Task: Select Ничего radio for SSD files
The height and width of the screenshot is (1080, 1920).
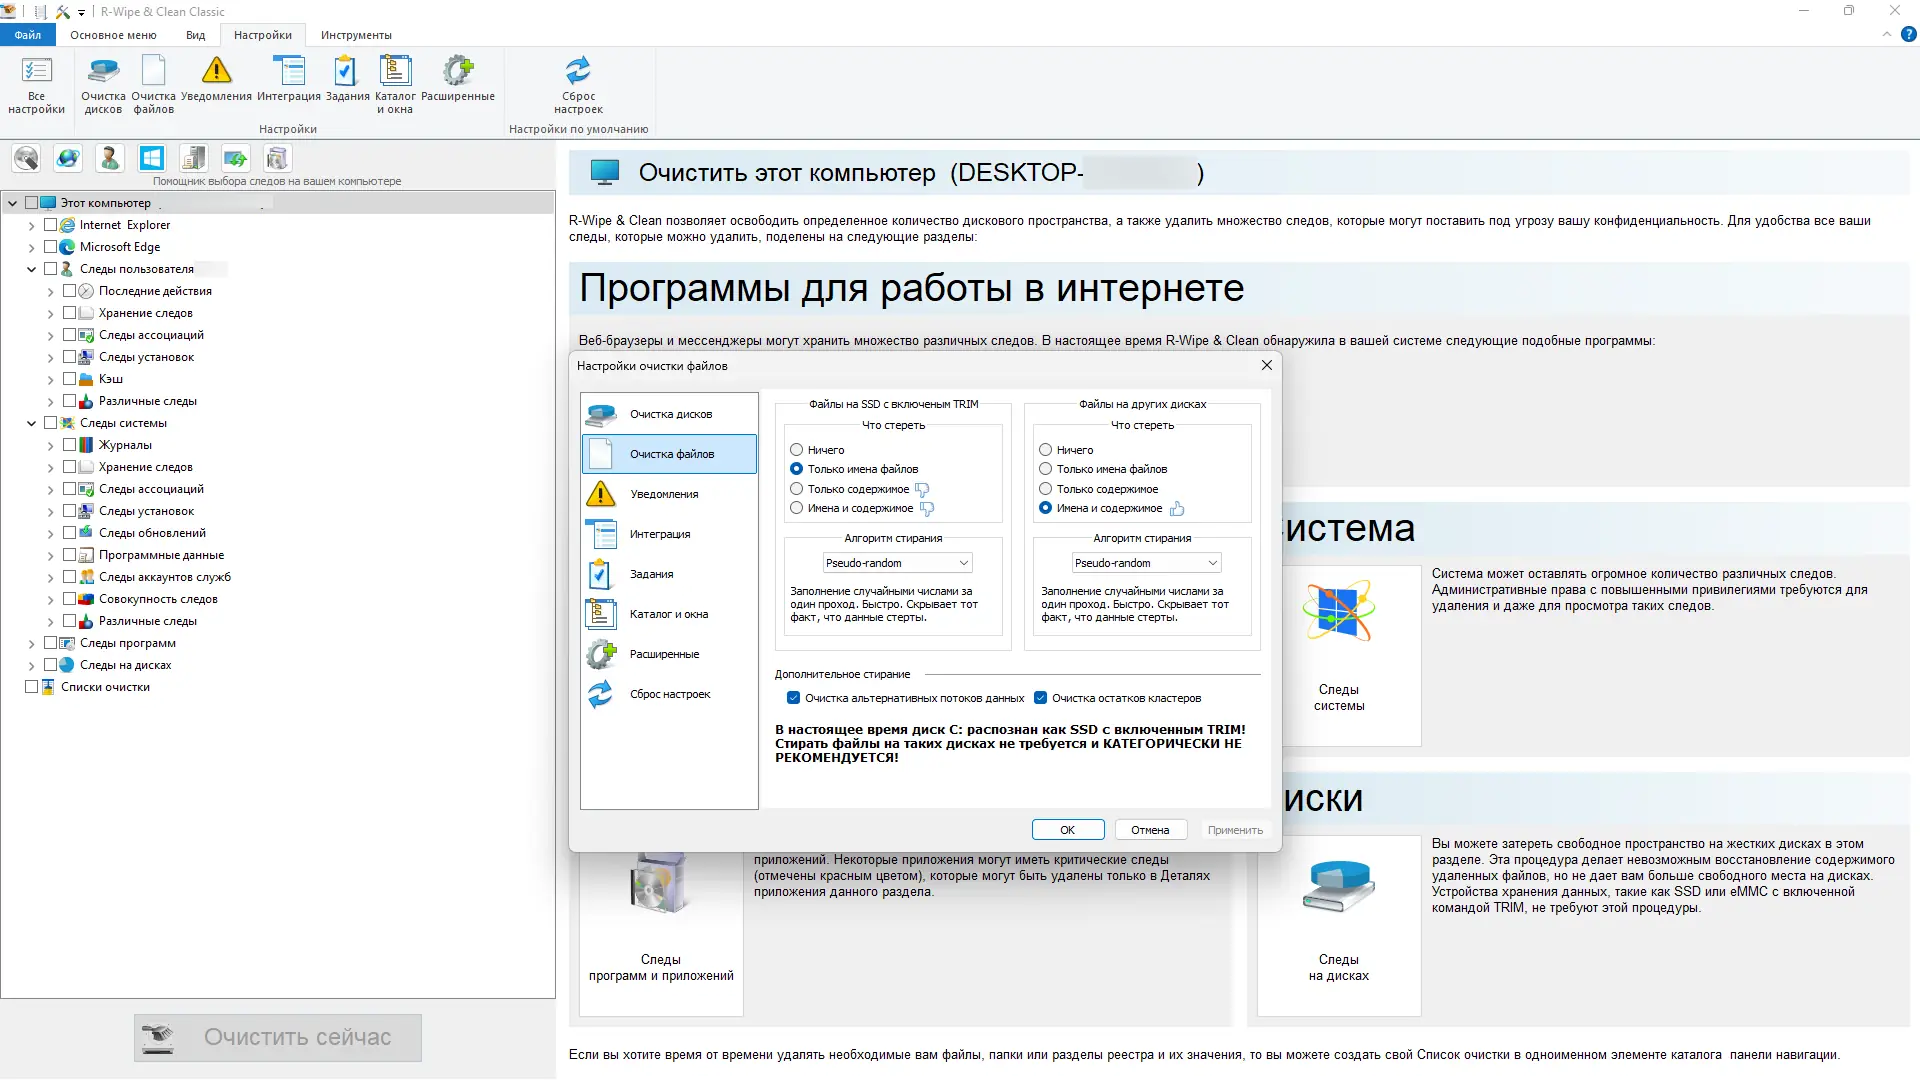Action: [797, 450]
